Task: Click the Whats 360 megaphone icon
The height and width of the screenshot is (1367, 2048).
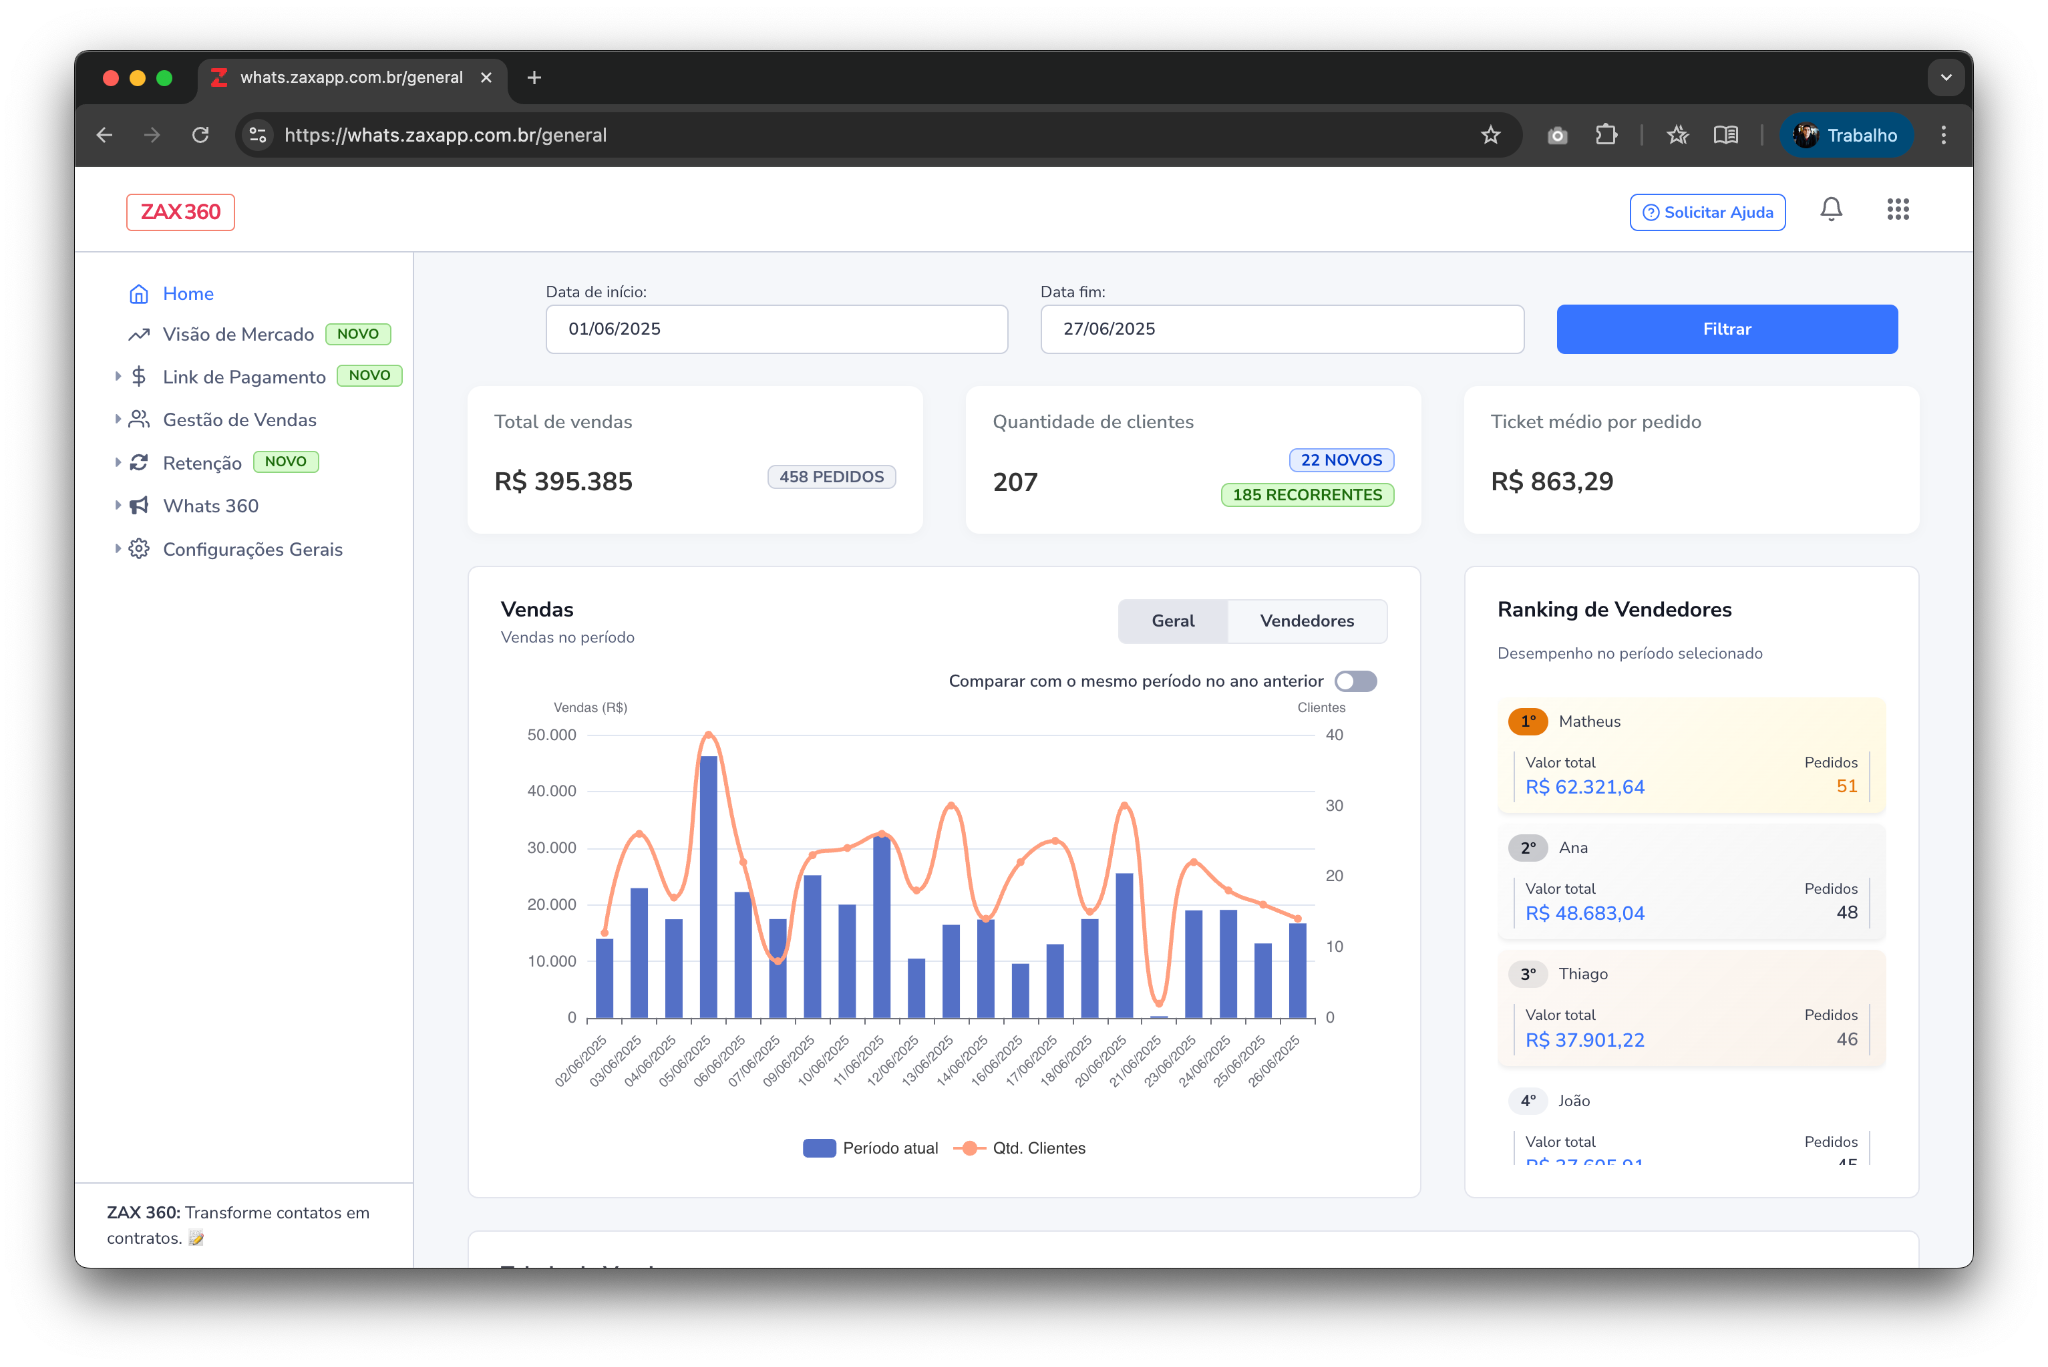Action: (139, 506)
